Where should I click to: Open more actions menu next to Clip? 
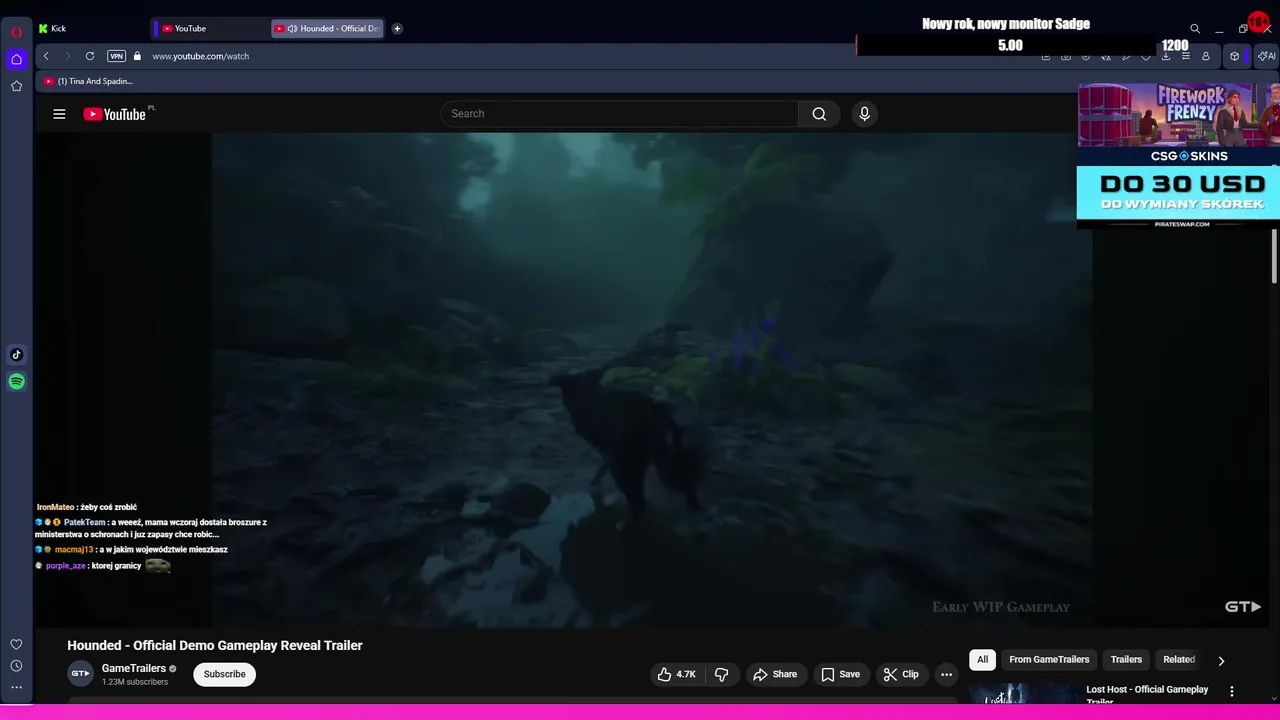[946, 674]
